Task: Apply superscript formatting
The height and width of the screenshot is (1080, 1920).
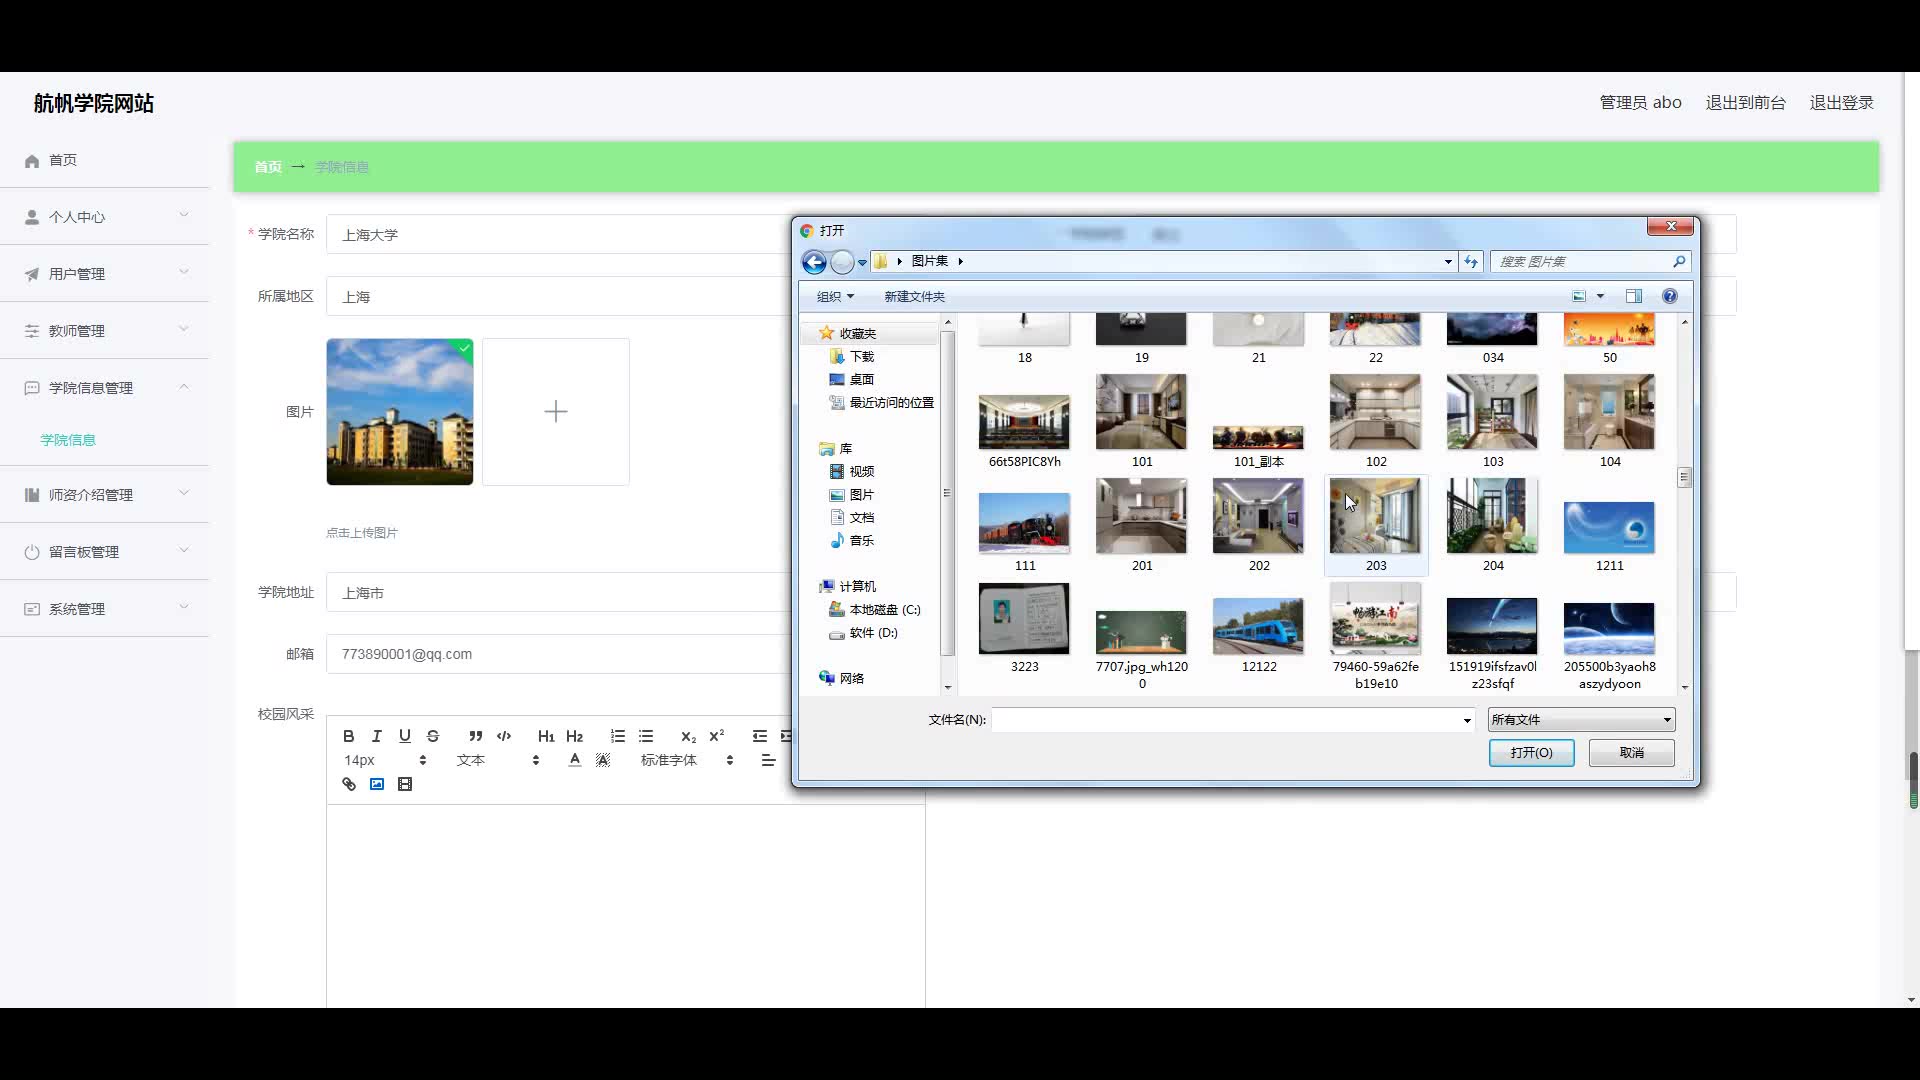Action: (717, 736)
